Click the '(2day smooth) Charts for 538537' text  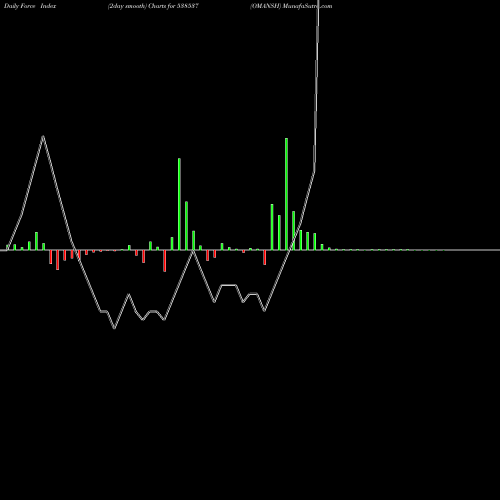click(153, 6)
